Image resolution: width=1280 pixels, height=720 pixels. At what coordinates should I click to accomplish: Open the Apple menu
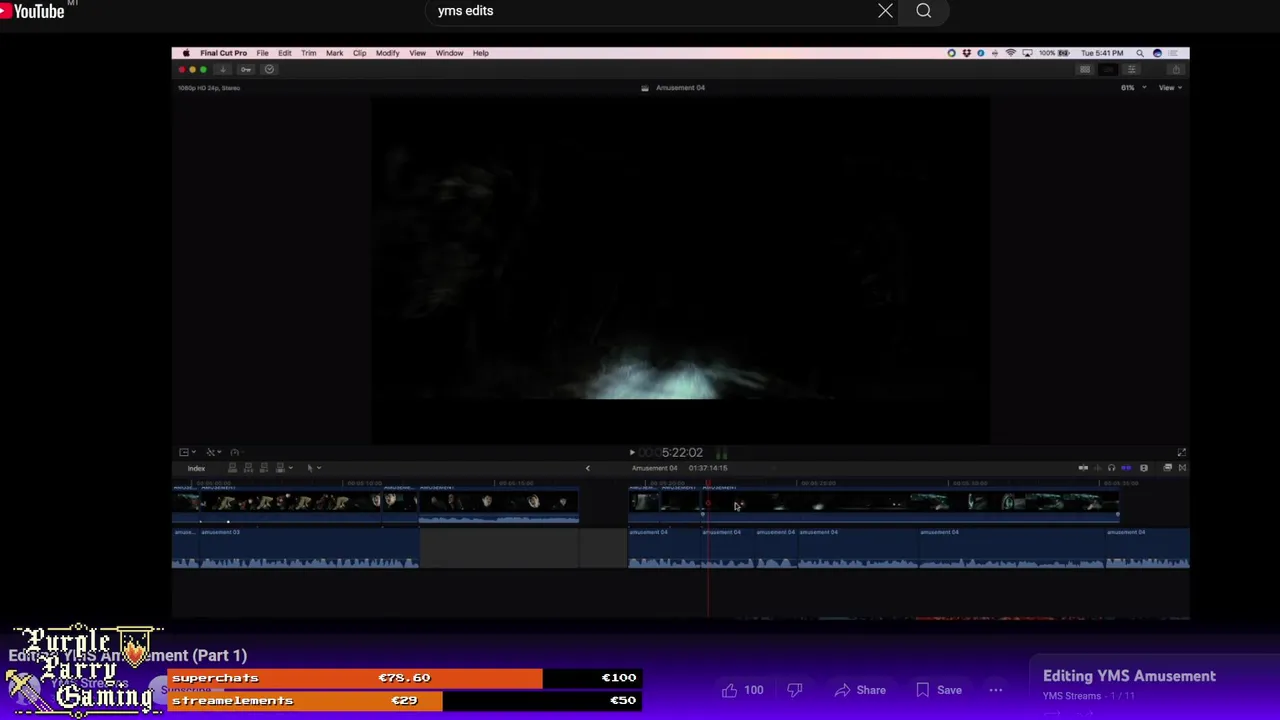pos(185,53)
